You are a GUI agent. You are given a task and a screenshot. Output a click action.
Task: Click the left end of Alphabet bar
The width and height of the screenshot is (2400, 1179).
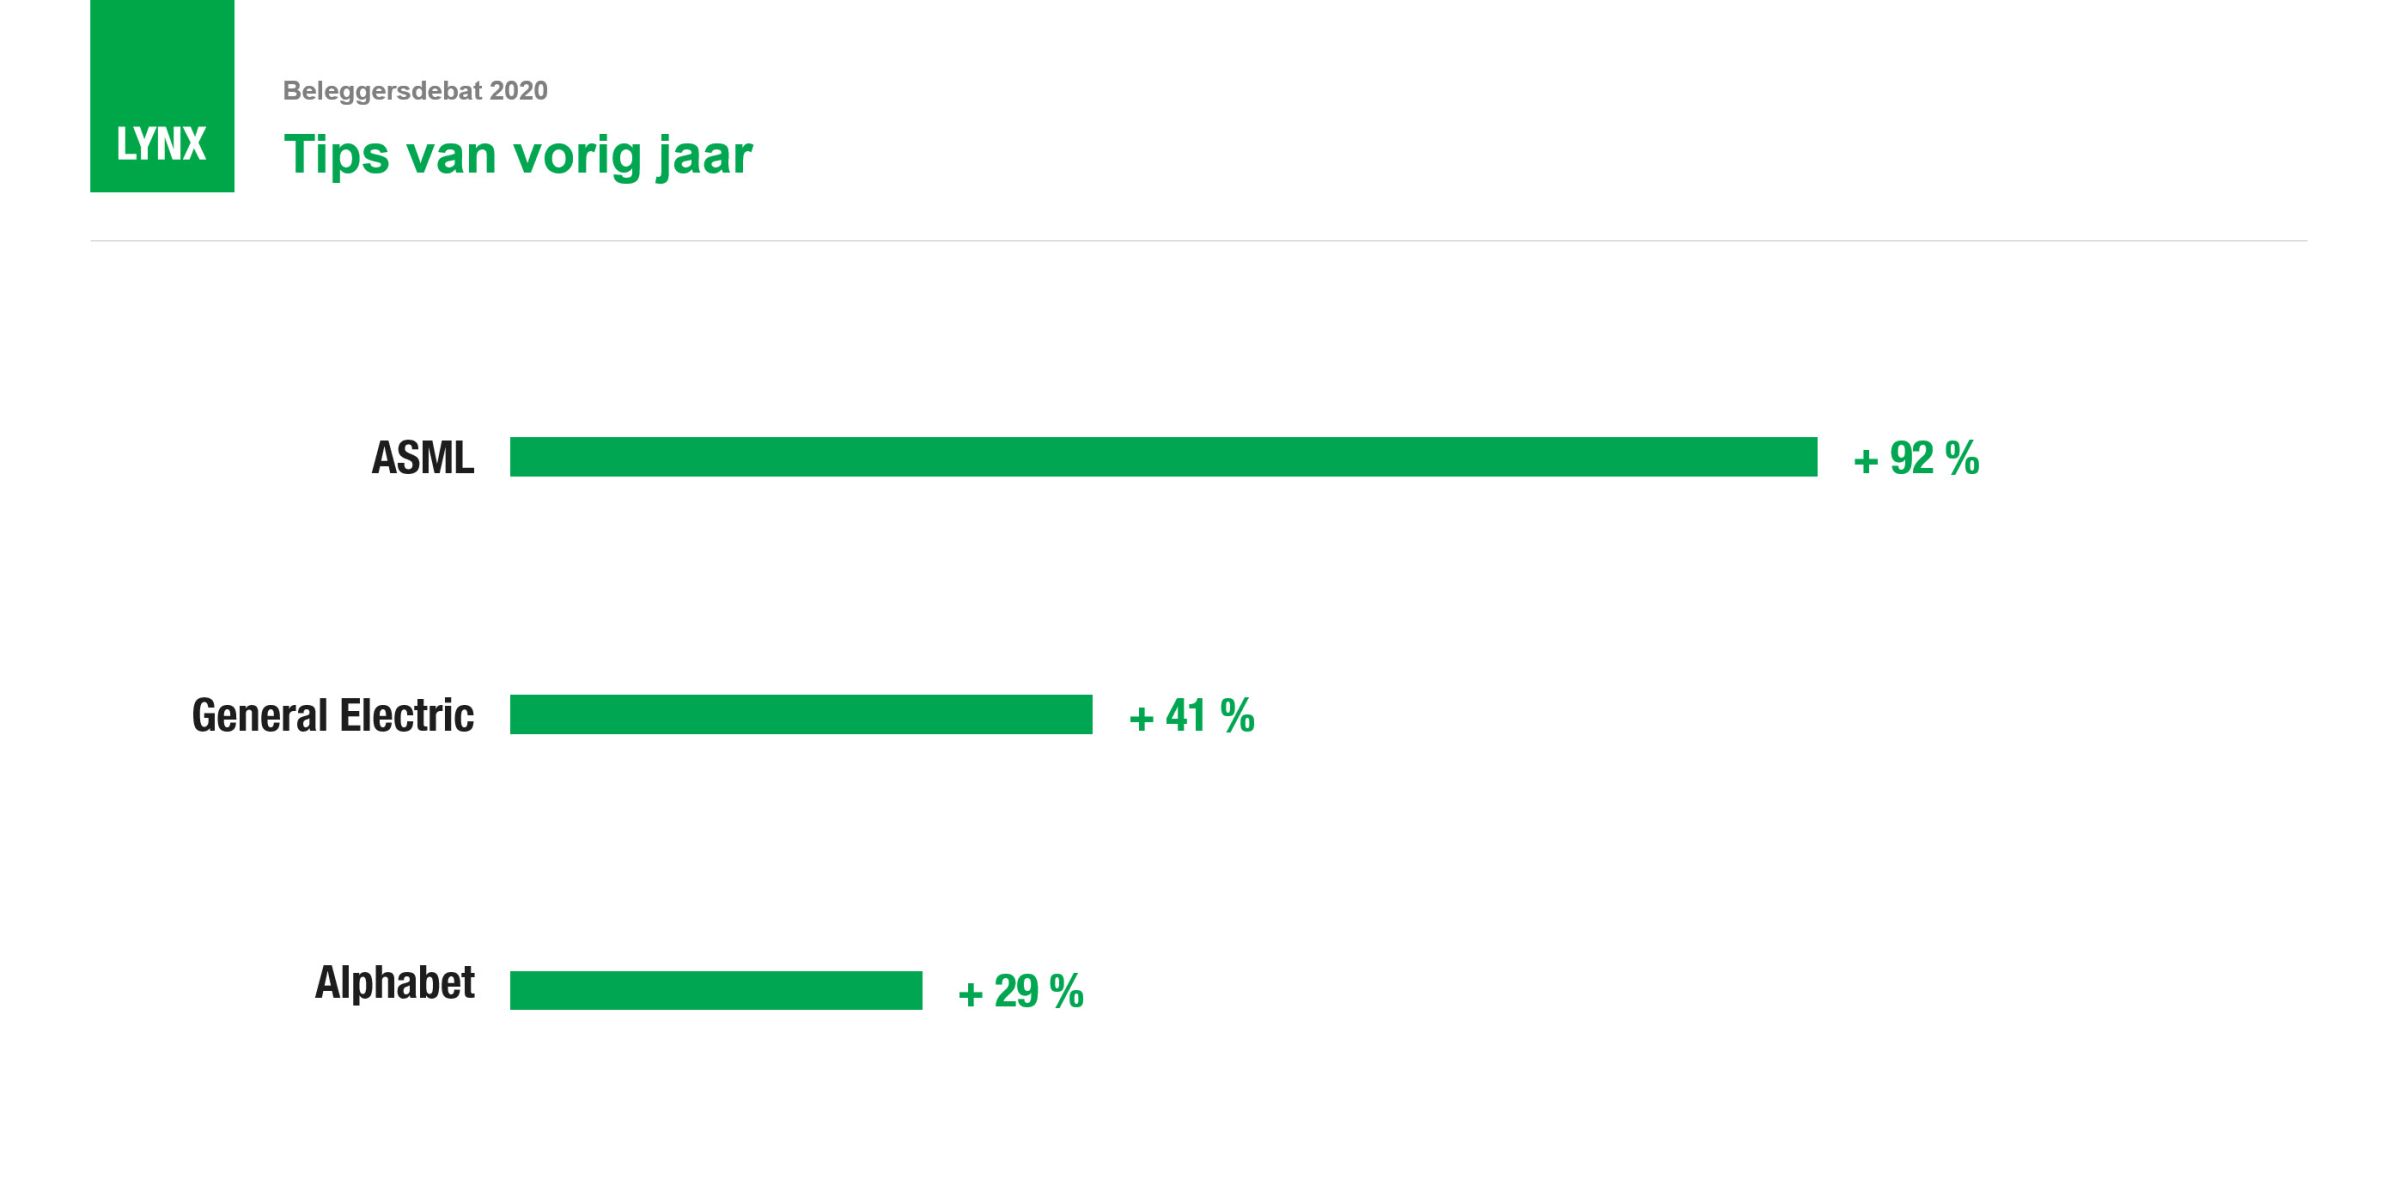(x=520, y=991)
